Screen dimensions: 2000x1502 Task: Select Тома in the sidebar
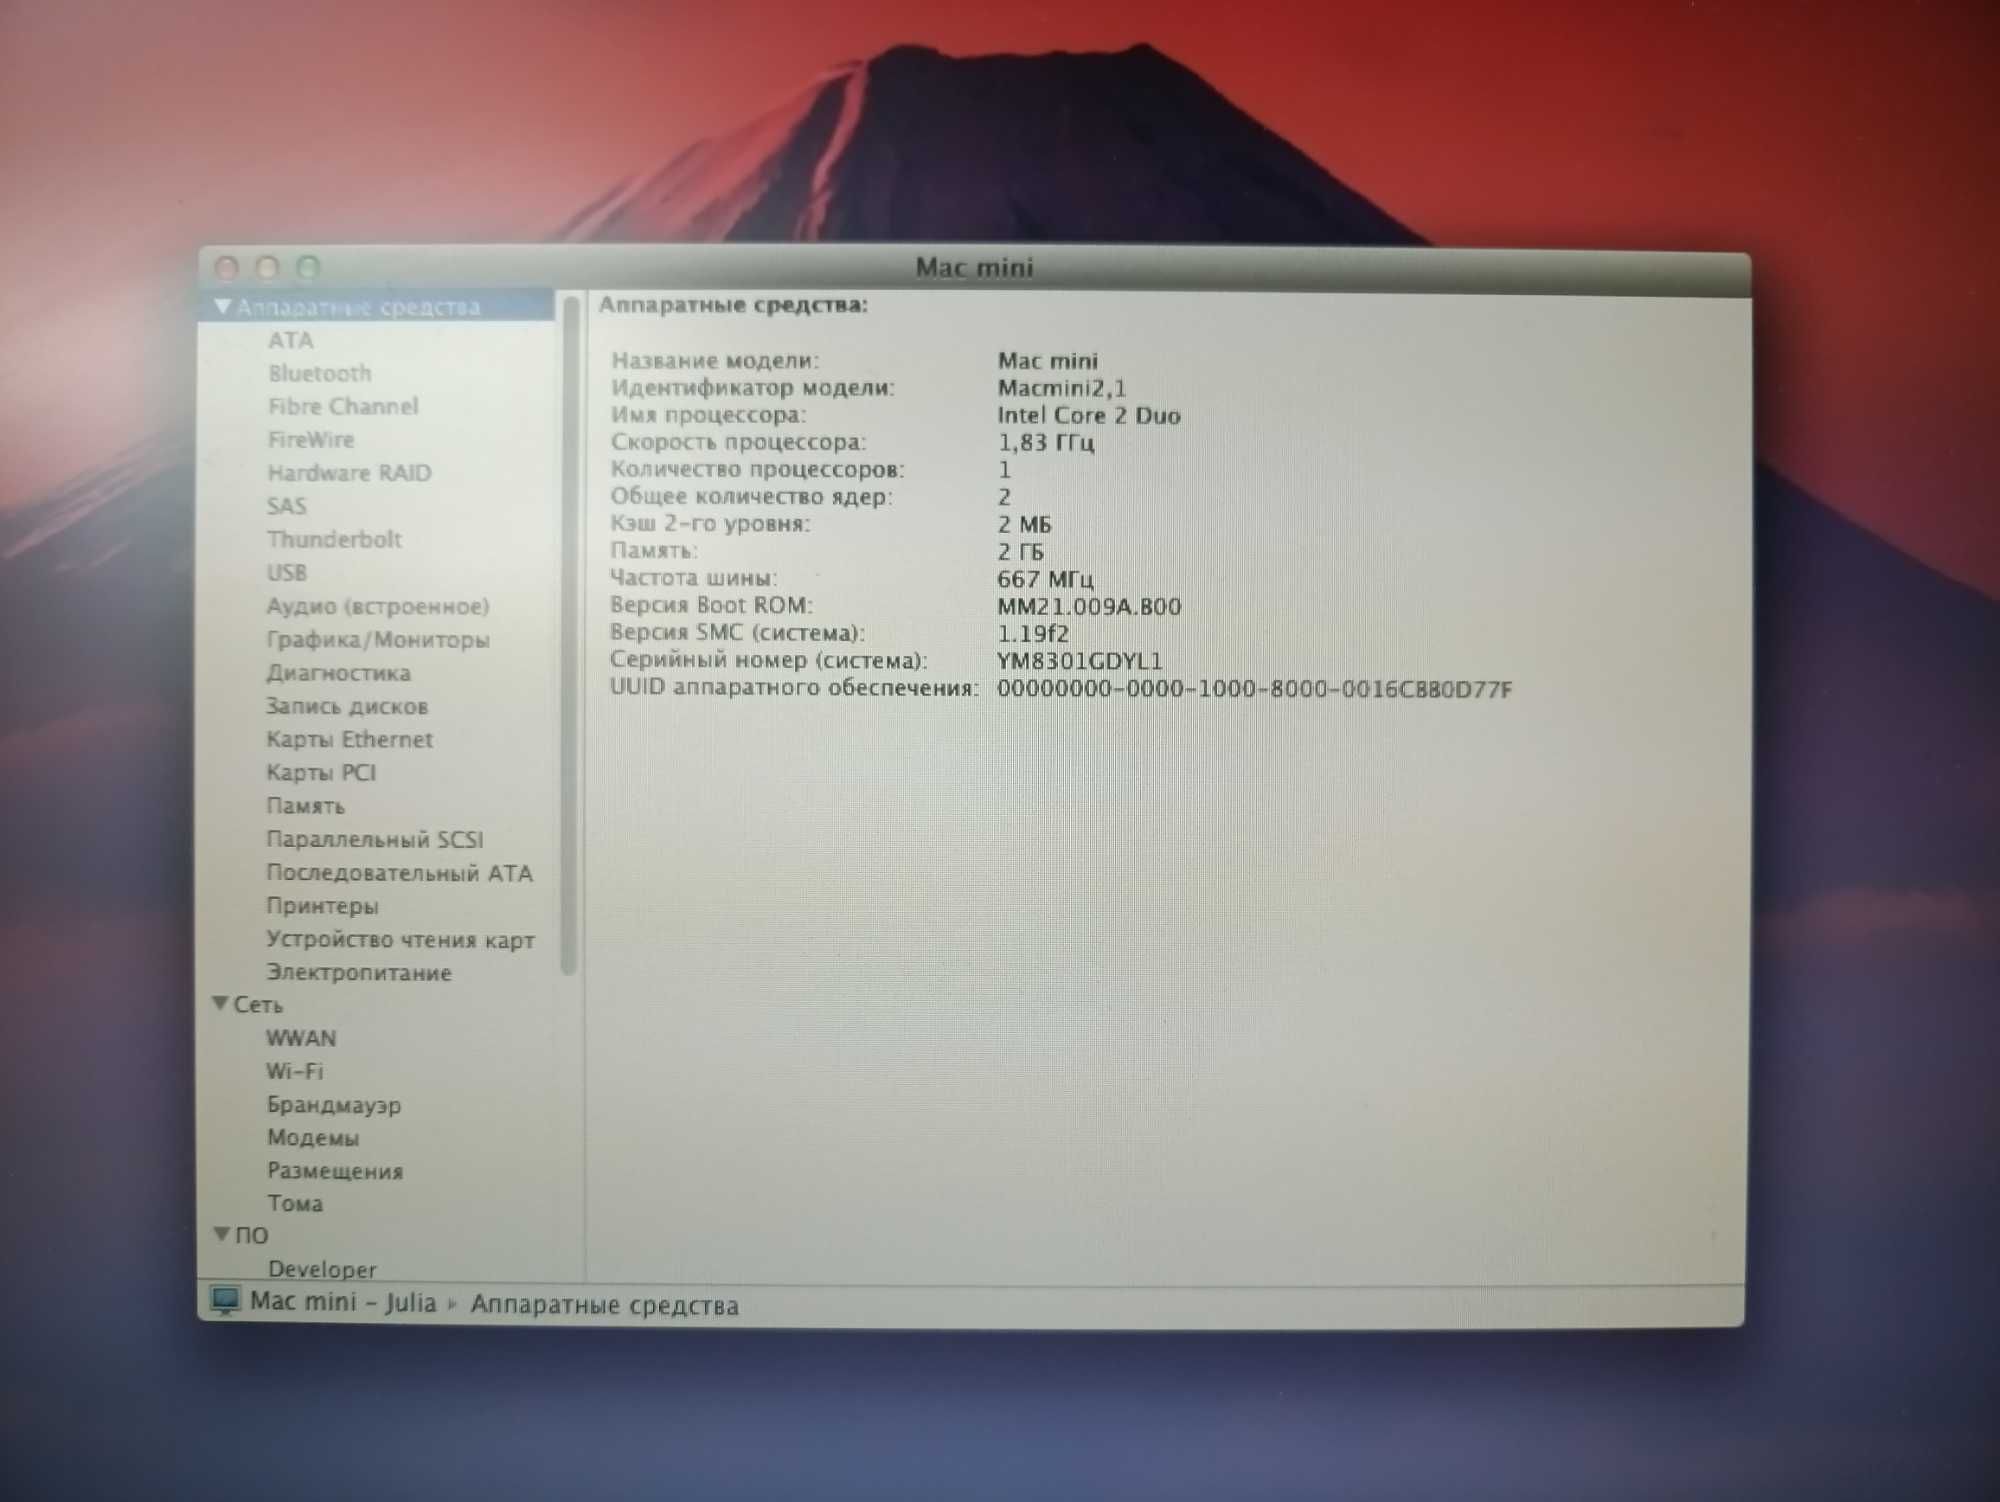click(294, 1203)
